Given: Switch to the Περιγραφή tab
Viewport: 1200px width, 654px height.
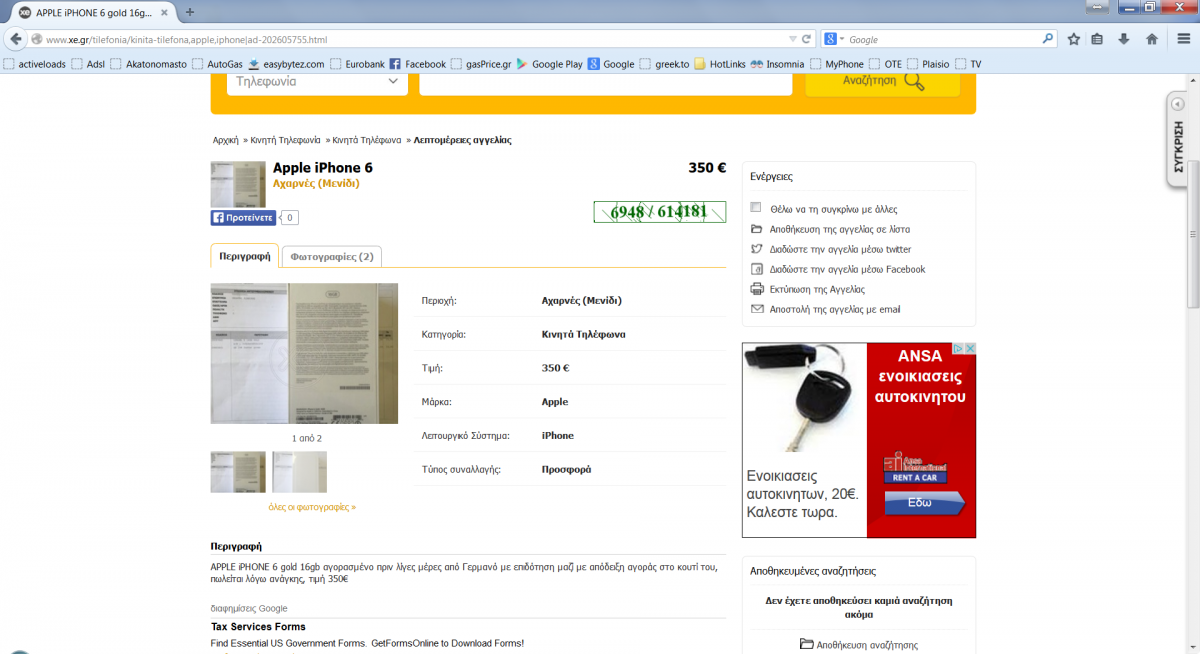Looking at the screenshot, I should tap(245, 256).
